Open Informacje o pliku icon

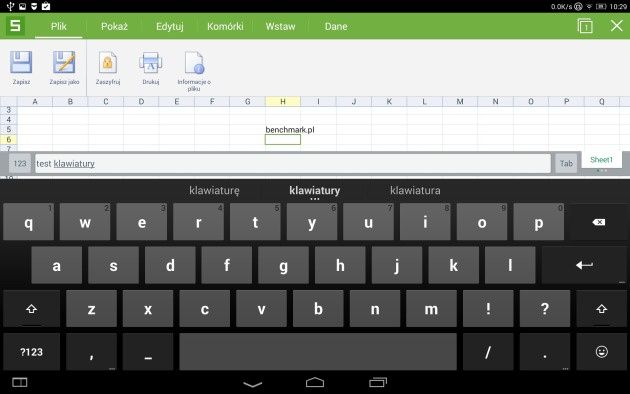(x=194, y=63)
